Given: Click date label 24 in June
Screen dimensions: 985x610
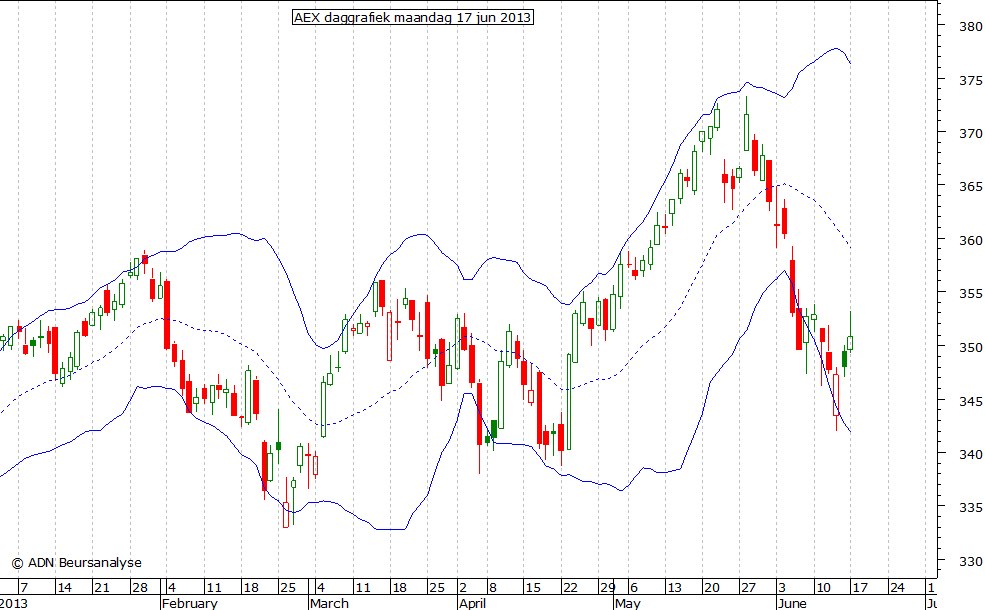Looking at the screenshot, I should coord(897,588).
